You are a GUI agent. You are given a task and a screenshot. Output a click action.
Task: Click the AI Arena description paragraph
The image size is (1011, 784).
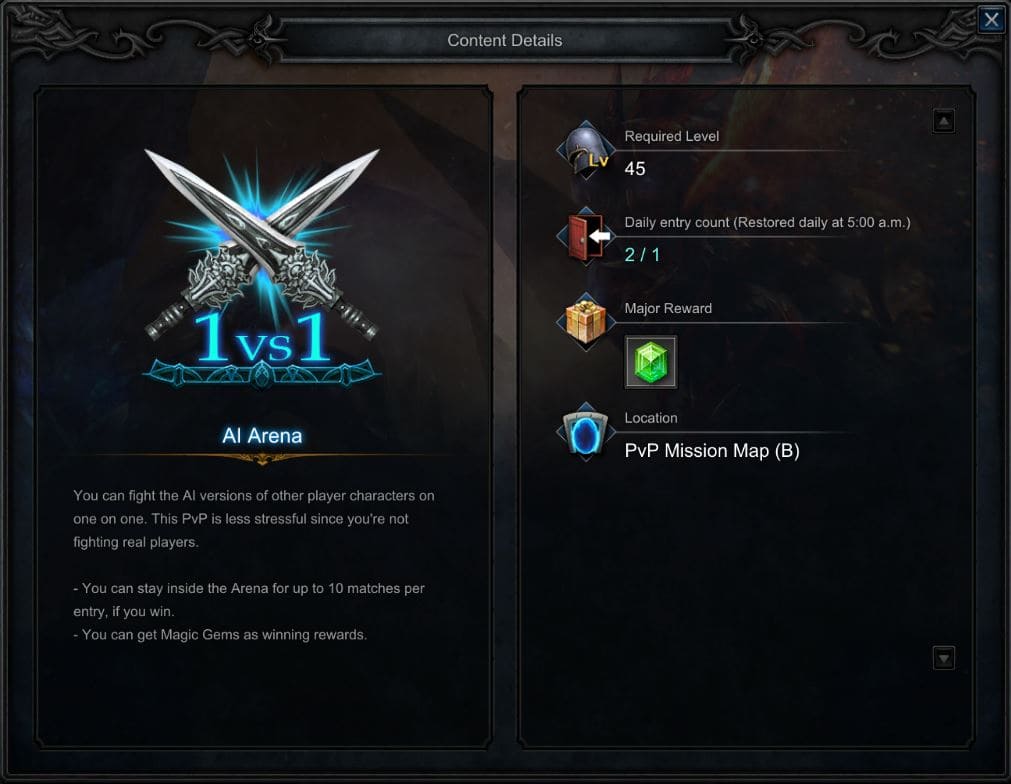pos(253,519)
